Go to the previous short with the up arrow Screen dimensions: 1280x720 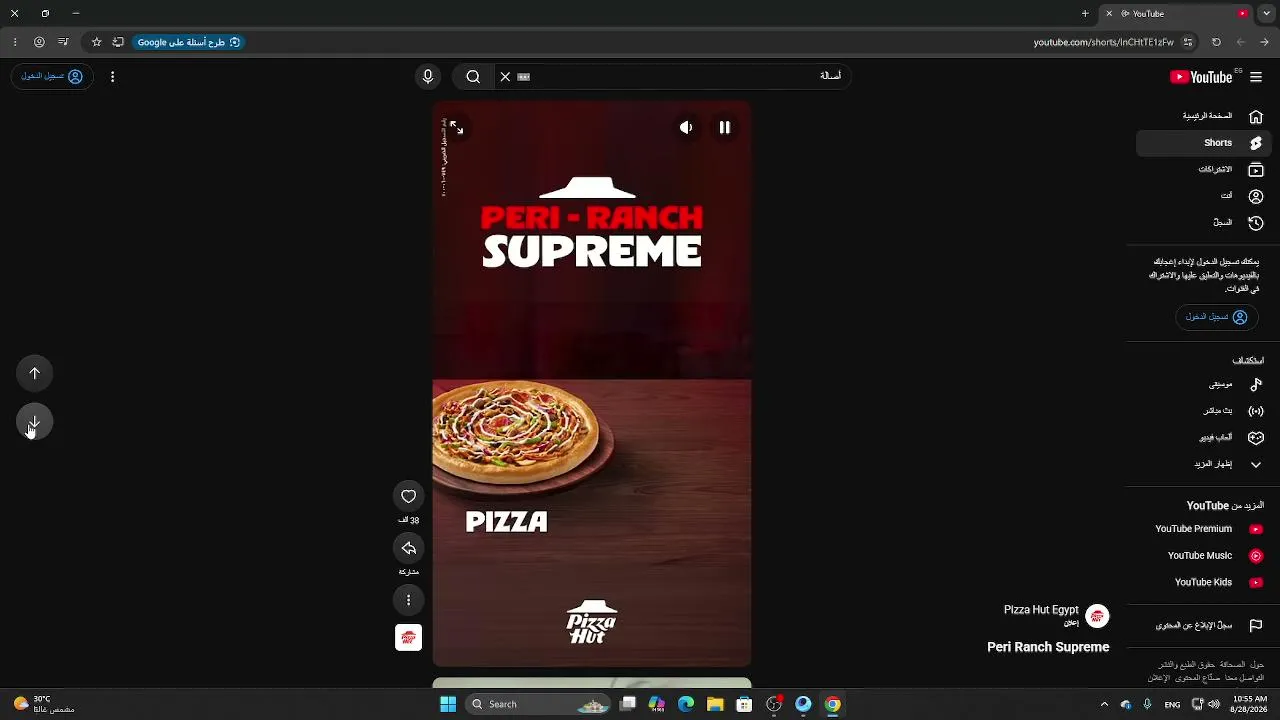(x=35, y=374)
